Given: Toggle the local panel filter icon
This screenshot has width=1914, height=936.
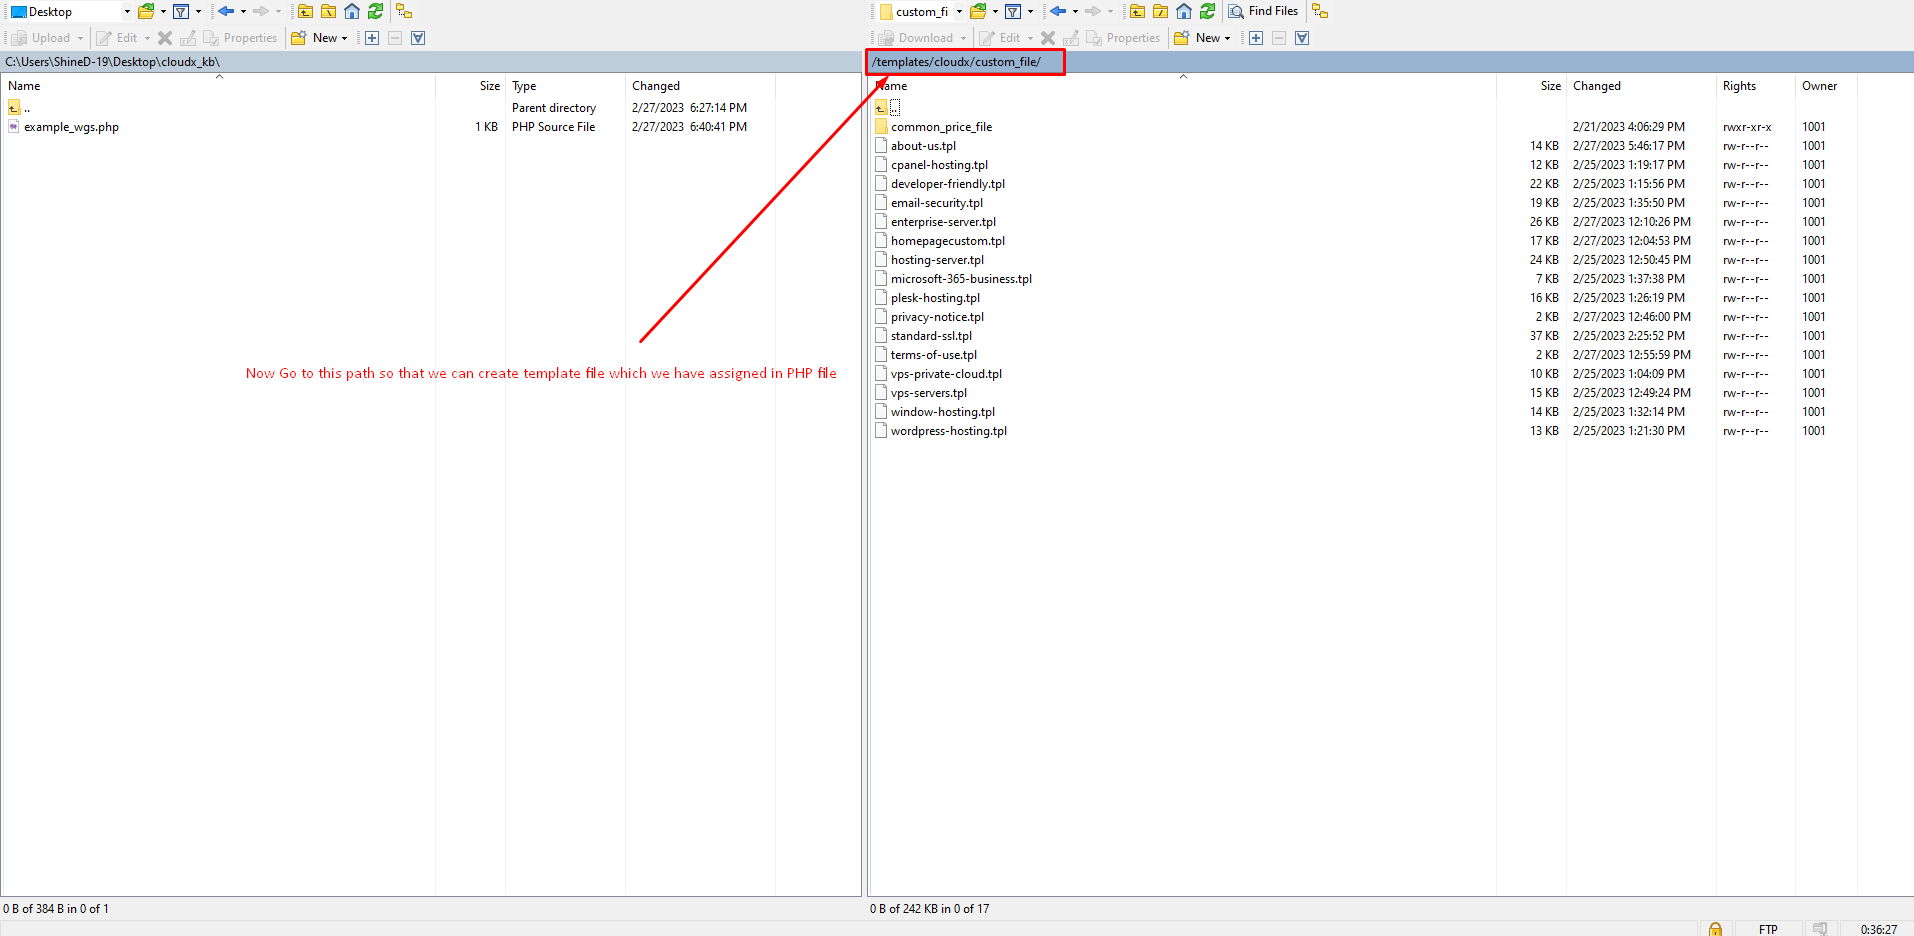Looking at the screenshot, I should click(181, 12).
